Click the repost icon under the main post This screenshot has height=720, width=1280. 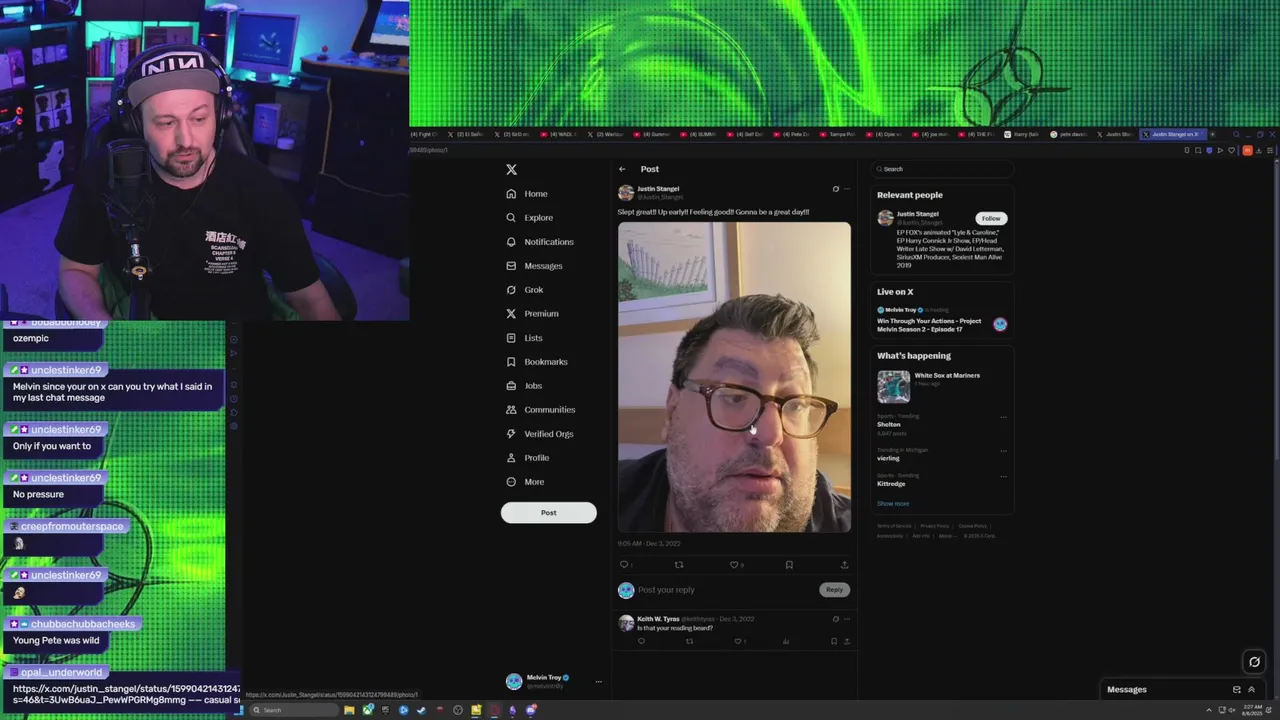[x=679, y=565]
